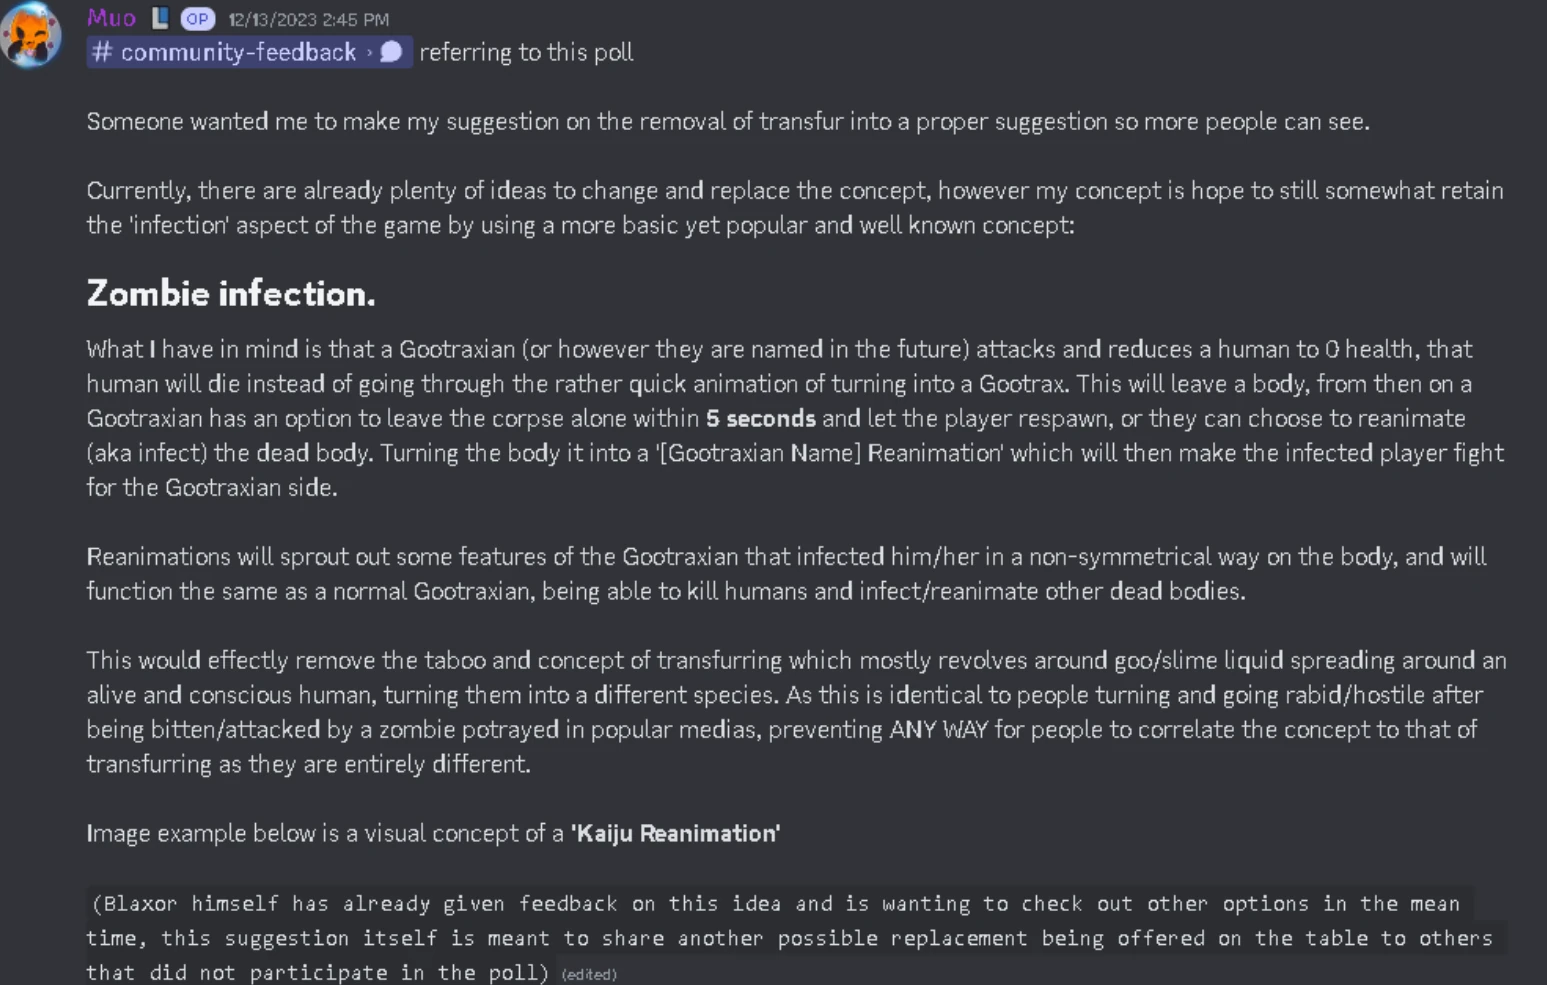Click the 'referring to this poll' text
The image size is (1547, 985).
click(526, 52)
